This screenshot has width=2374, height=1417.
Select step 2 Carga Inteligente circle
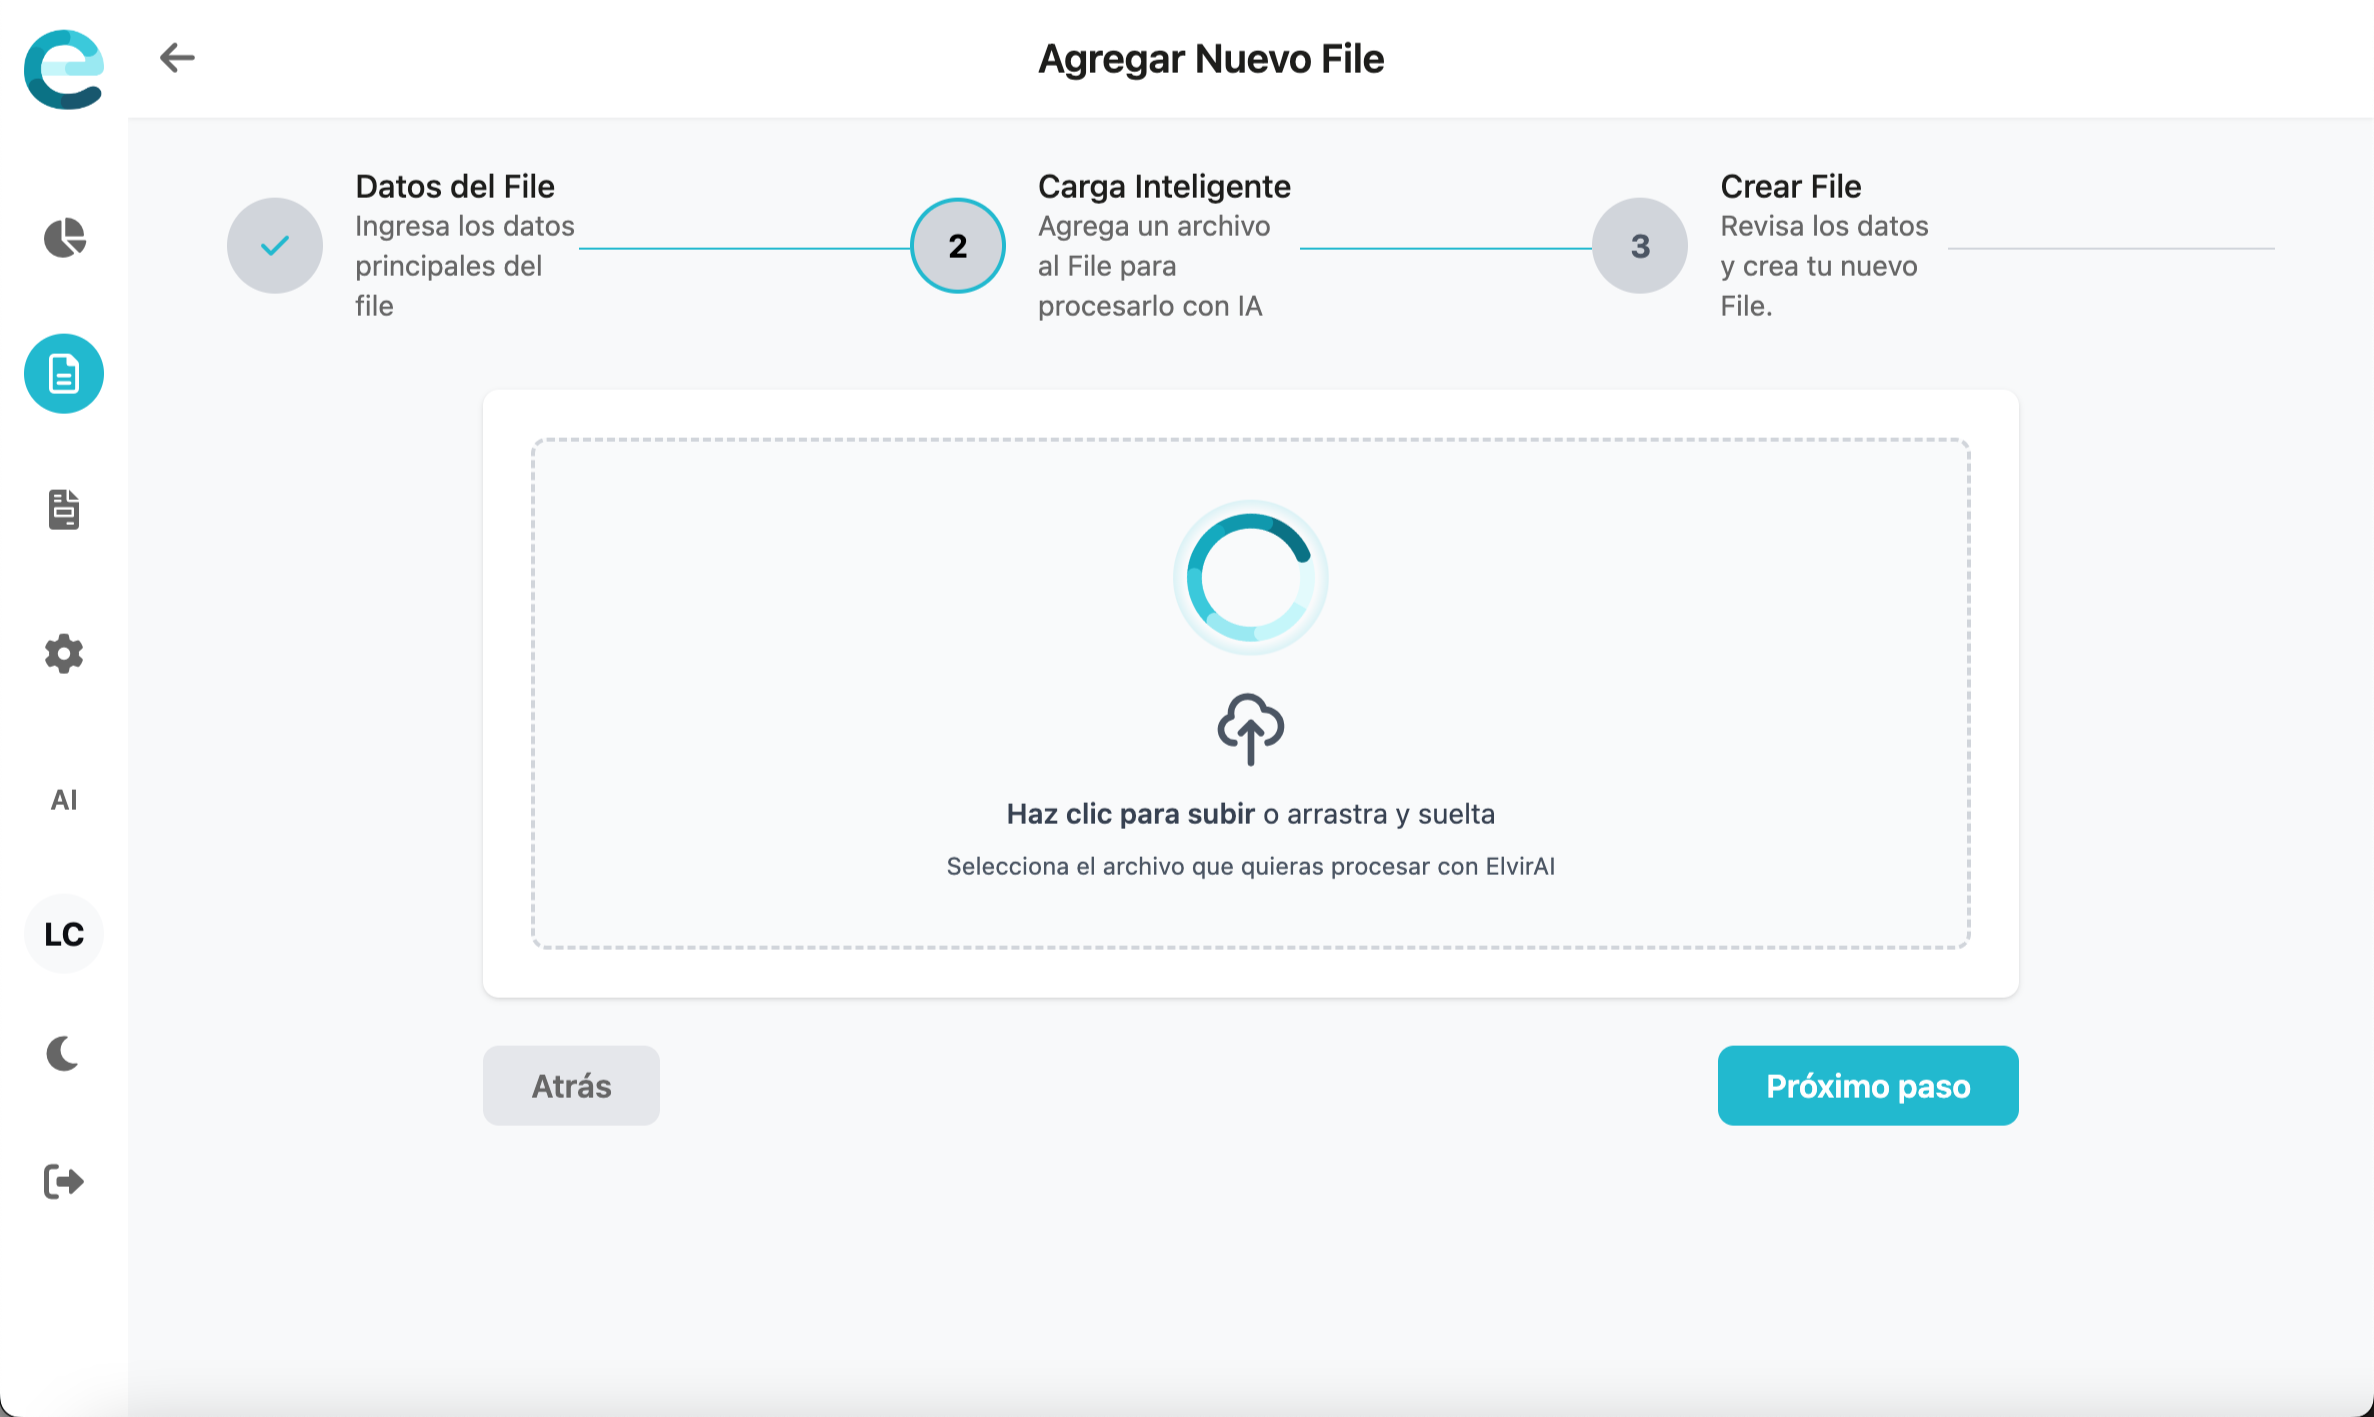tap(957, 246)
